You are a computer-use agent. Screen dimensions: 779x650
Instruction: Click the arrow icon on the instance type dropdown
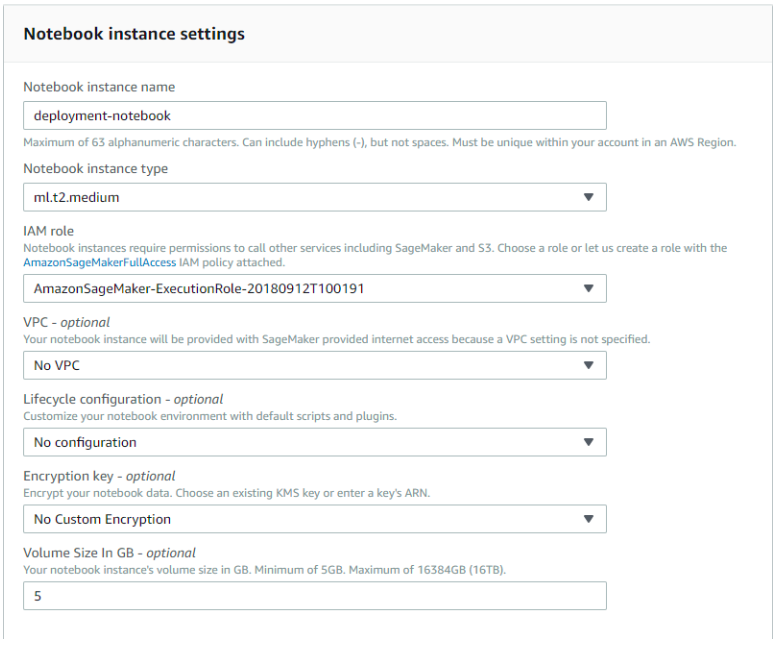pos(589,197)
